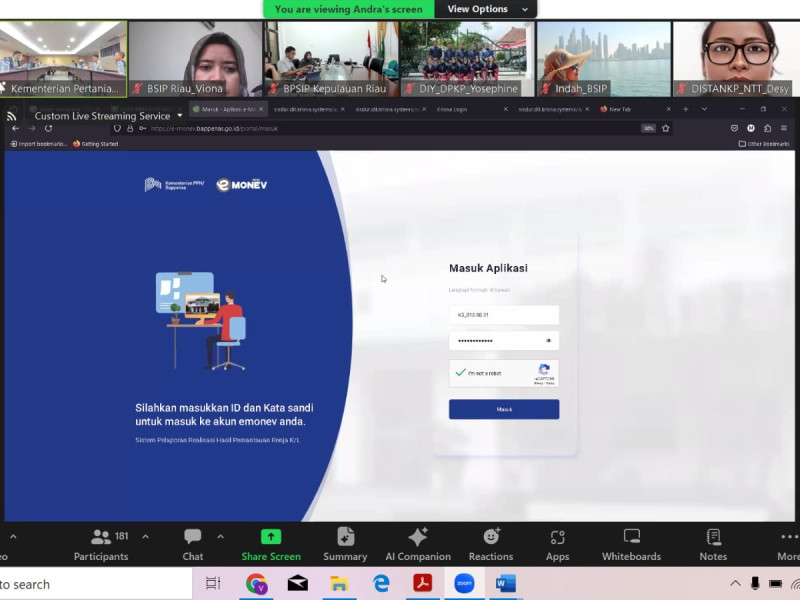Open the Notes tool
This screenshot has width=800, height=600.
[713, 544]
